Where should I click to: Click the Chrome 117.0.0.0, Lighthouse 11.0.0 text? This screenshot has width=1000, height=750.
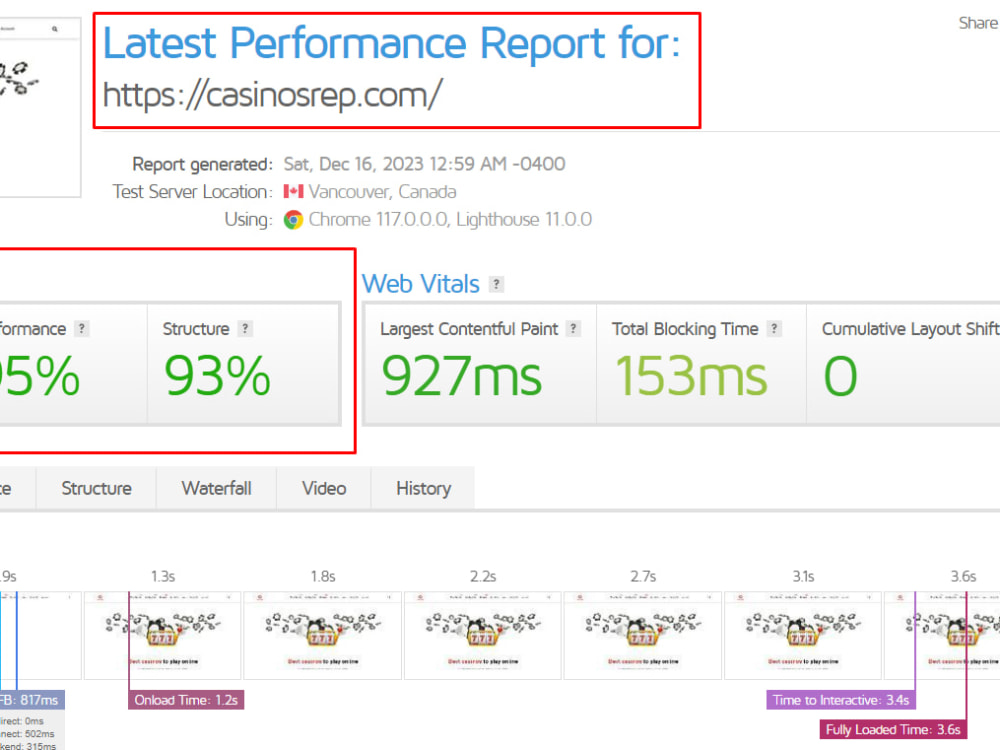[x=450, y=220]
